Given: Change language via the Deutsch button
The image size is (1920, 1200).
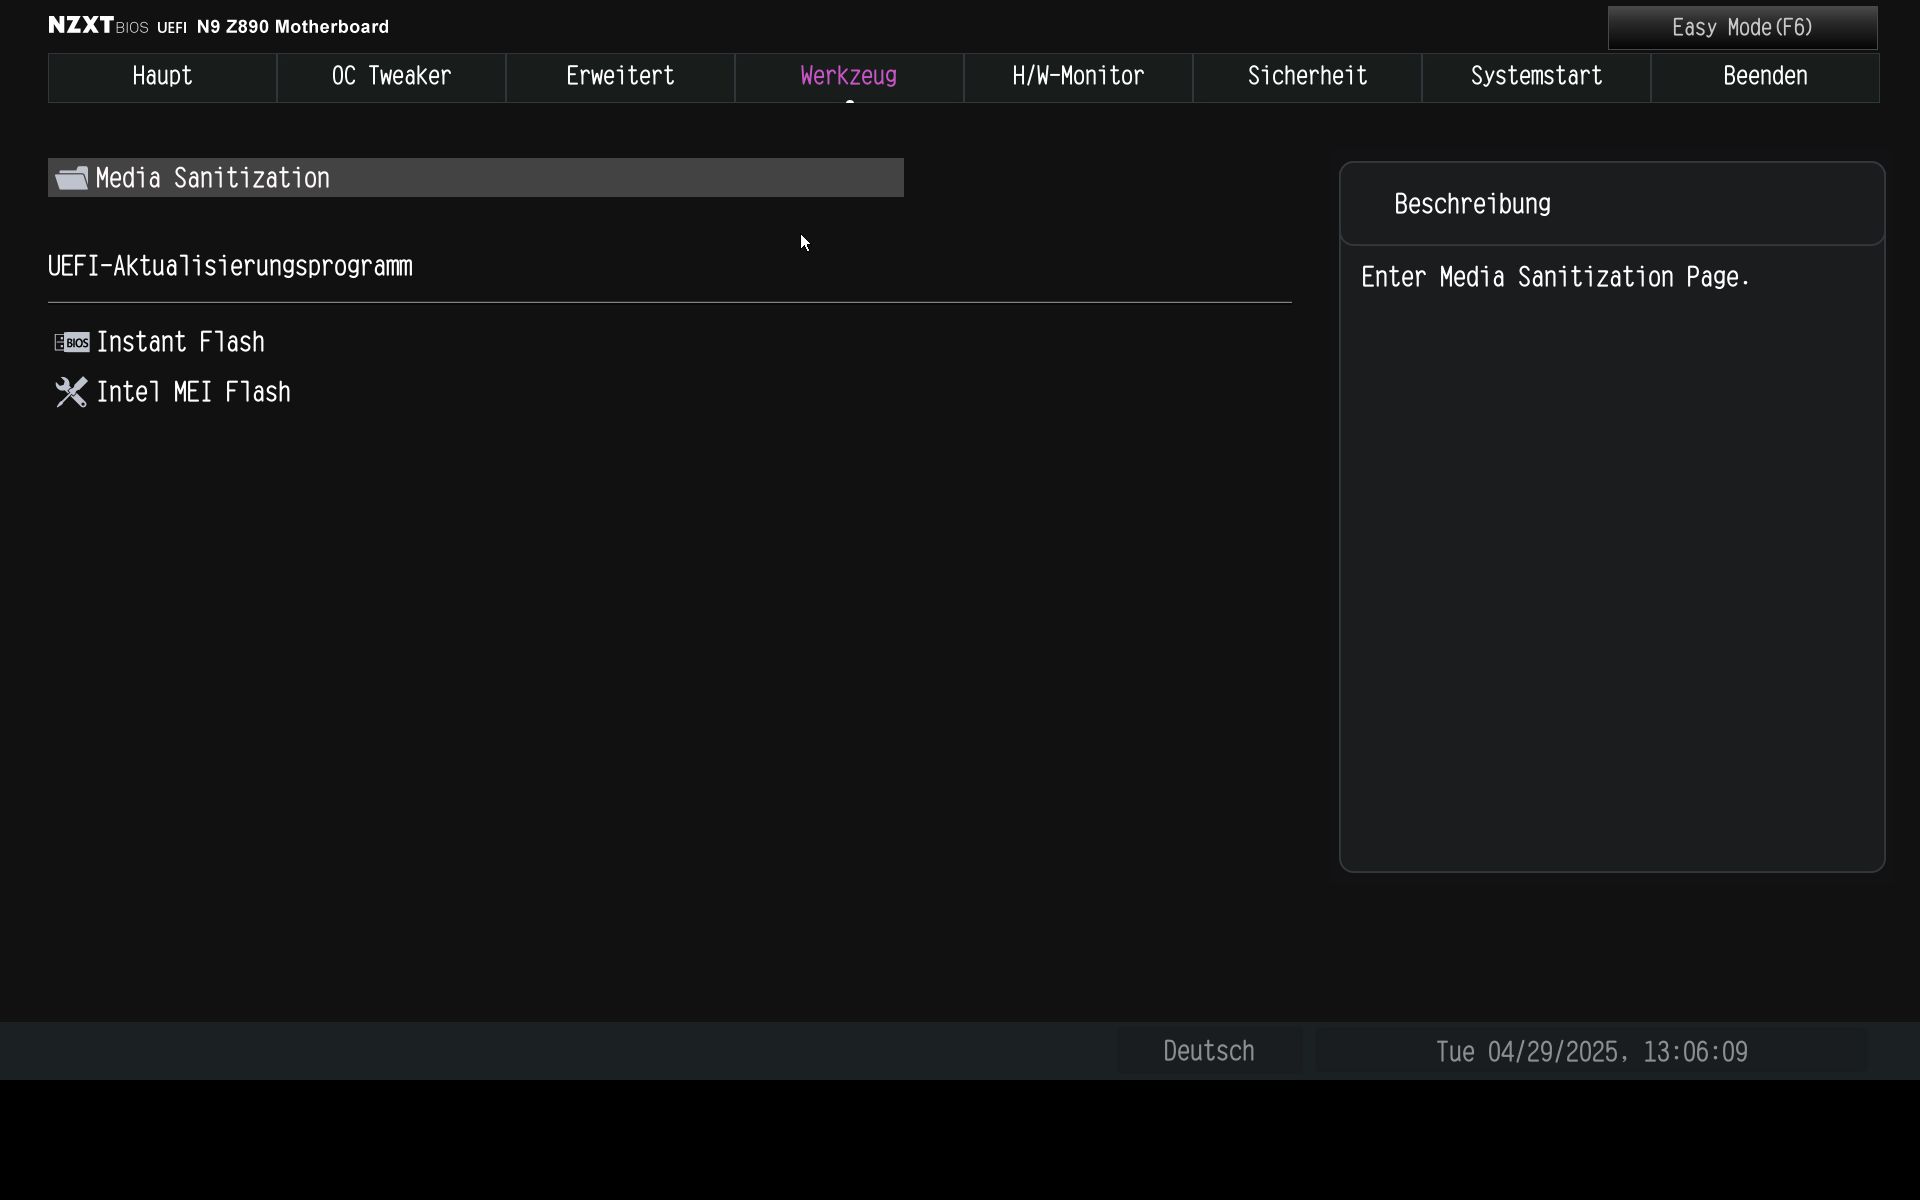Looking at the screenshot, I should click(1208, 1051).
